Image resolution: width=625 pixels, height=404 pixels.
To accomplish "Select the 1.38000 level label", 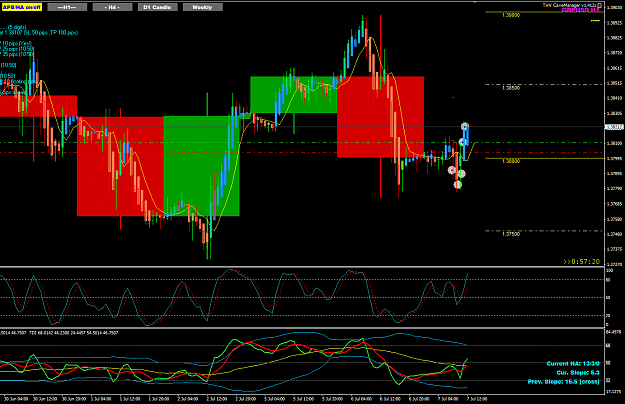I will point(511,161).
